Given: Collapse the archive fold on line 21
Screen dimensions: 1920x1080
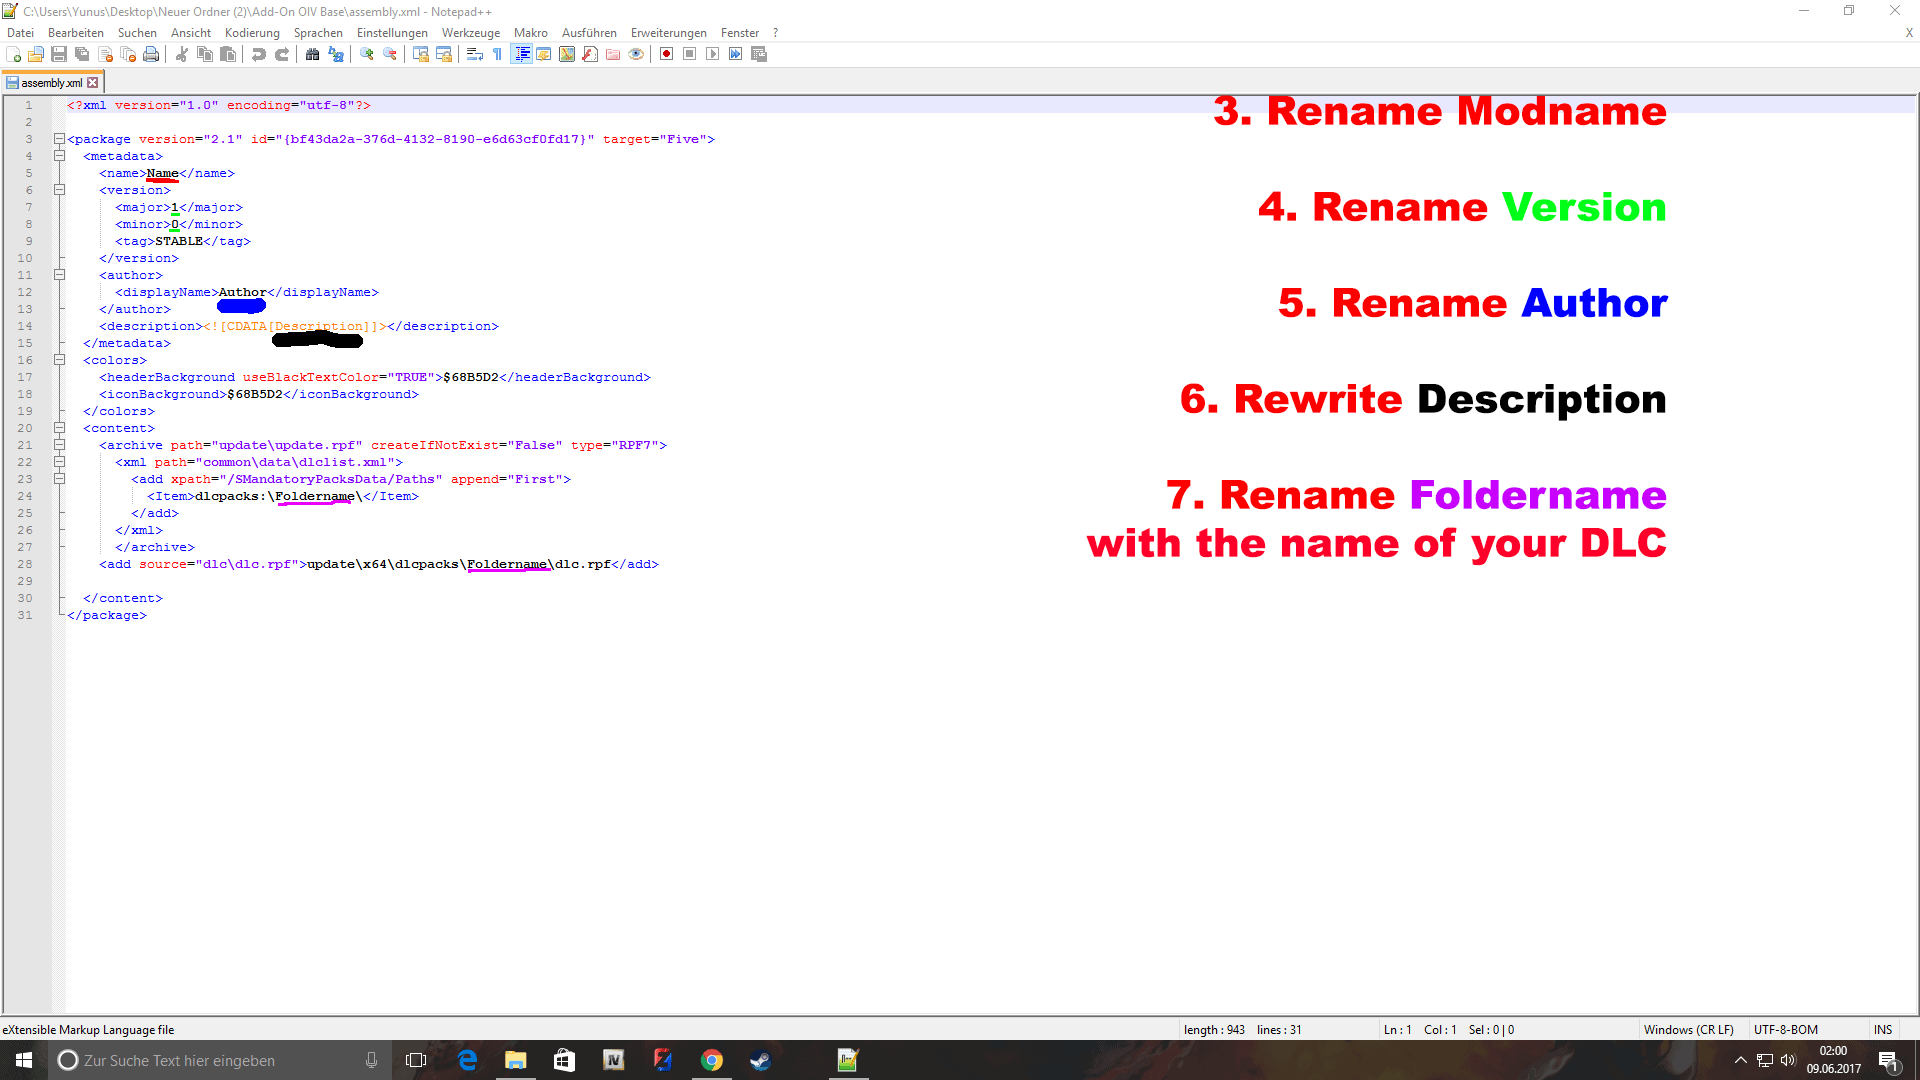Looking at the screenshot, I should pos(59,445).
